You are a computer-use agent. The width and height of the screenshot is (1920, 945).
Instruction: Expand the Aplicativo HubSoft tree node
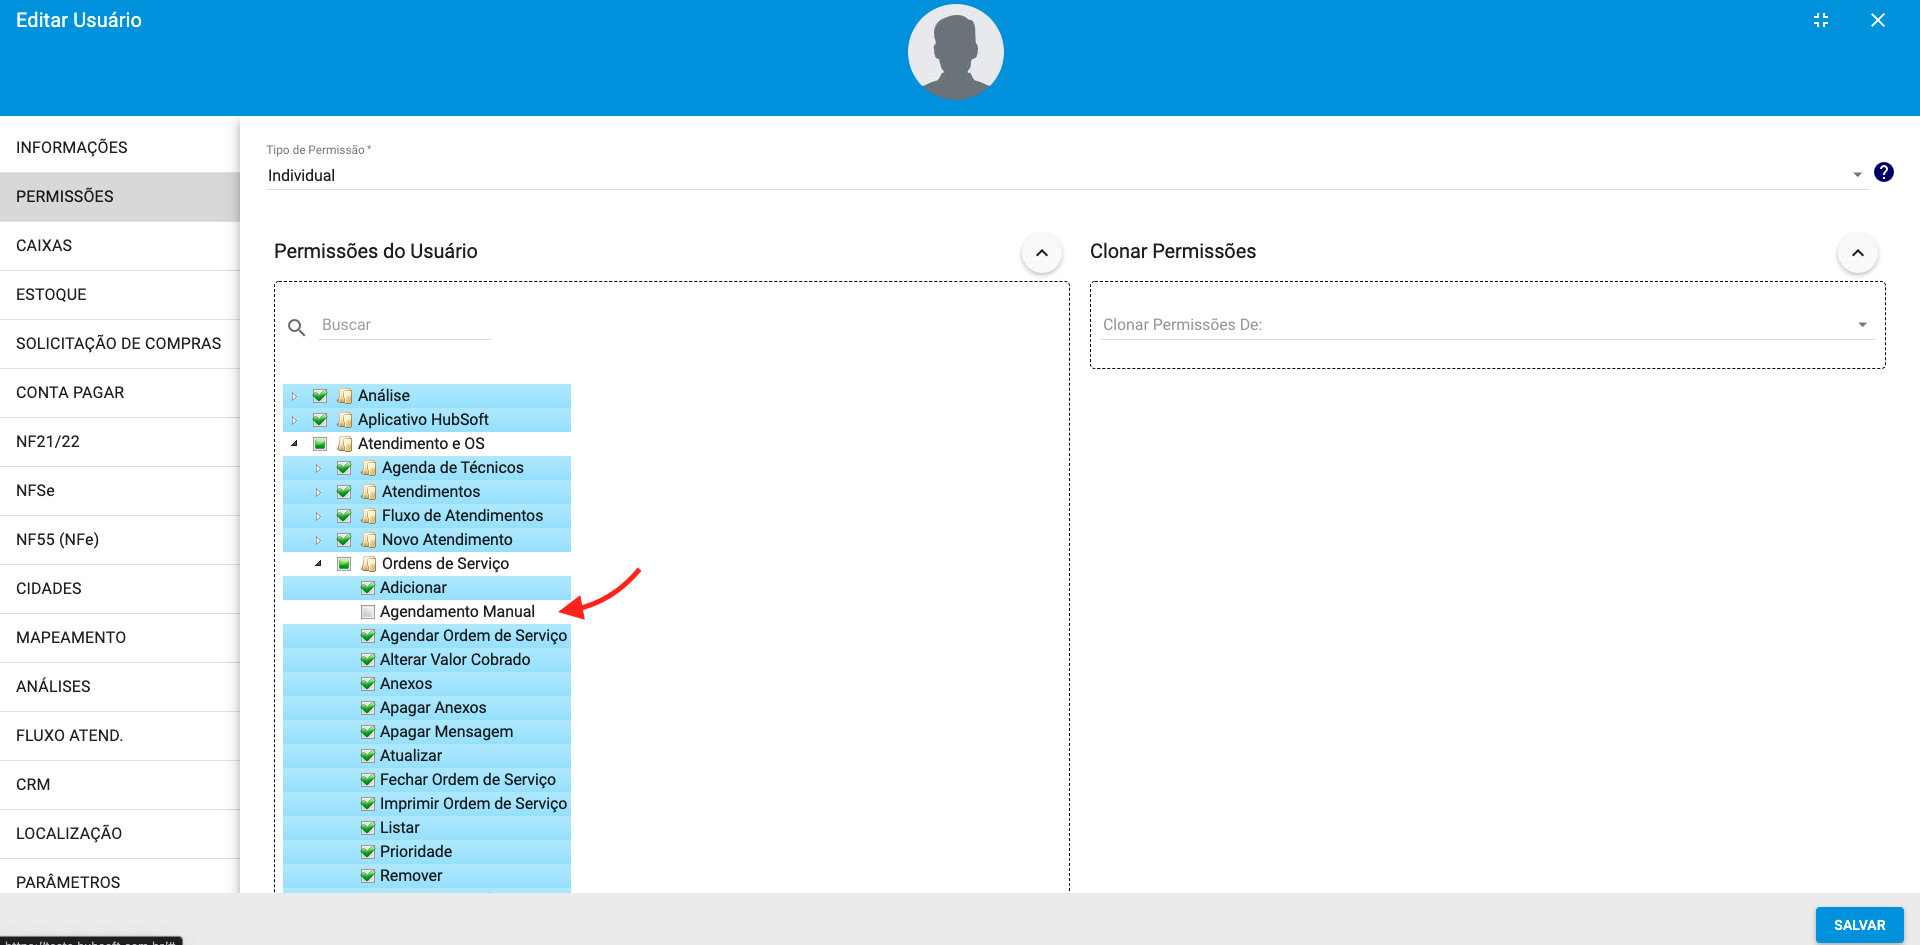[294, 420]
